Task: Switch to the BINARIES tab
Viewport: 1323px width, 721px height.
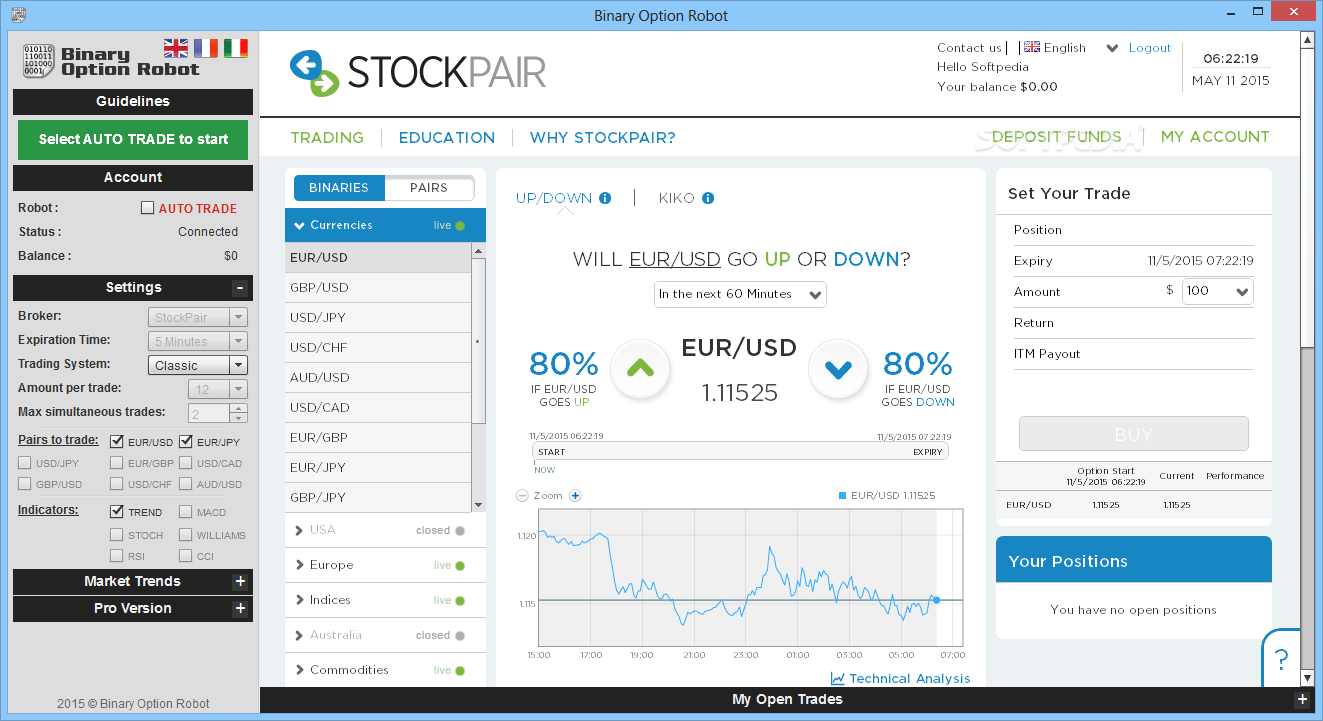Action: coord(338,187)
